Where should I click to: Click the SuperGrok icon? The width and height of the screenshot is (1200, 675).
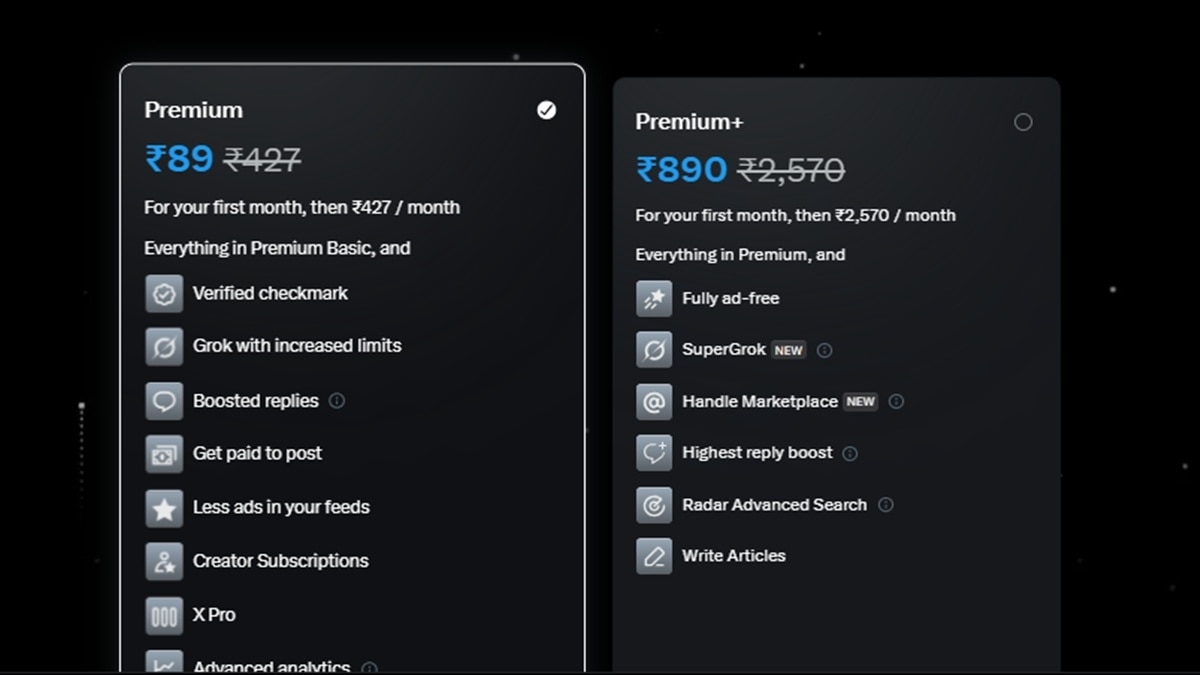click(x=654, y=350)
